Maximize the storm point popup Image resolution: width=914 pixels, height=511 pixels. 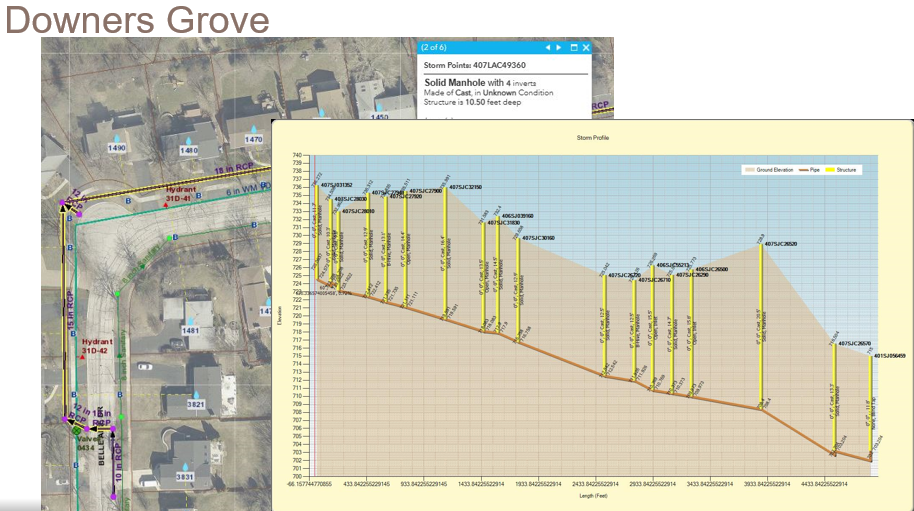pyautogui.click(x=574, y=47)
